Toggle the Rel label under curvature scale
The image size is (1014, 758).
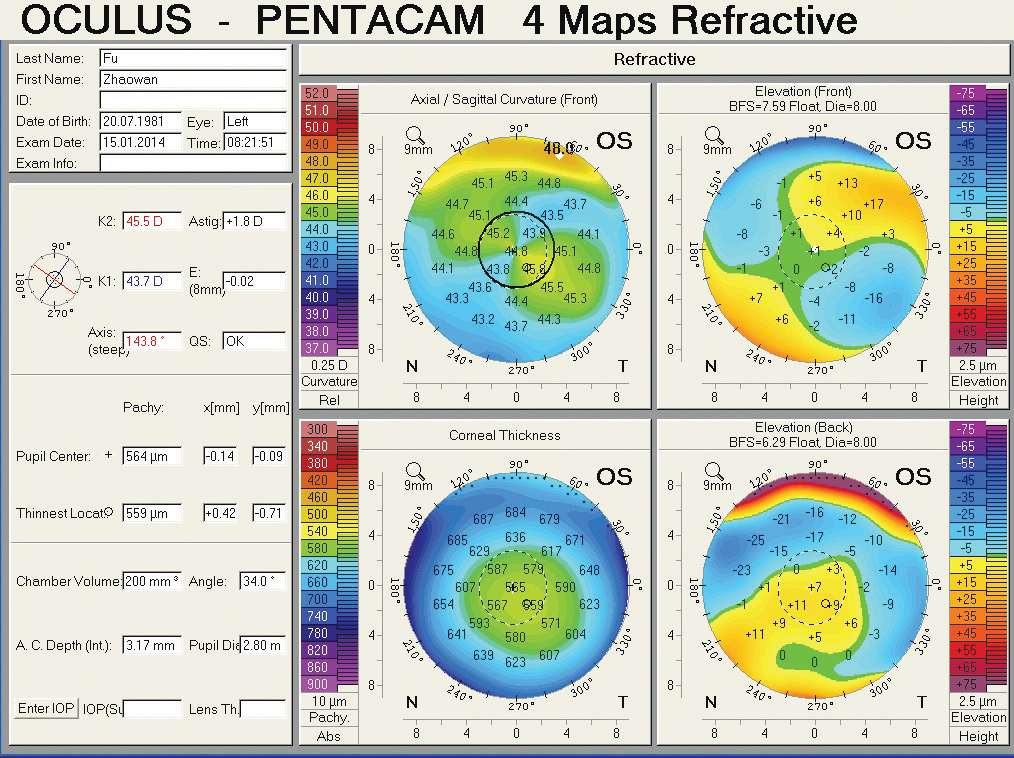pos(329,400)
